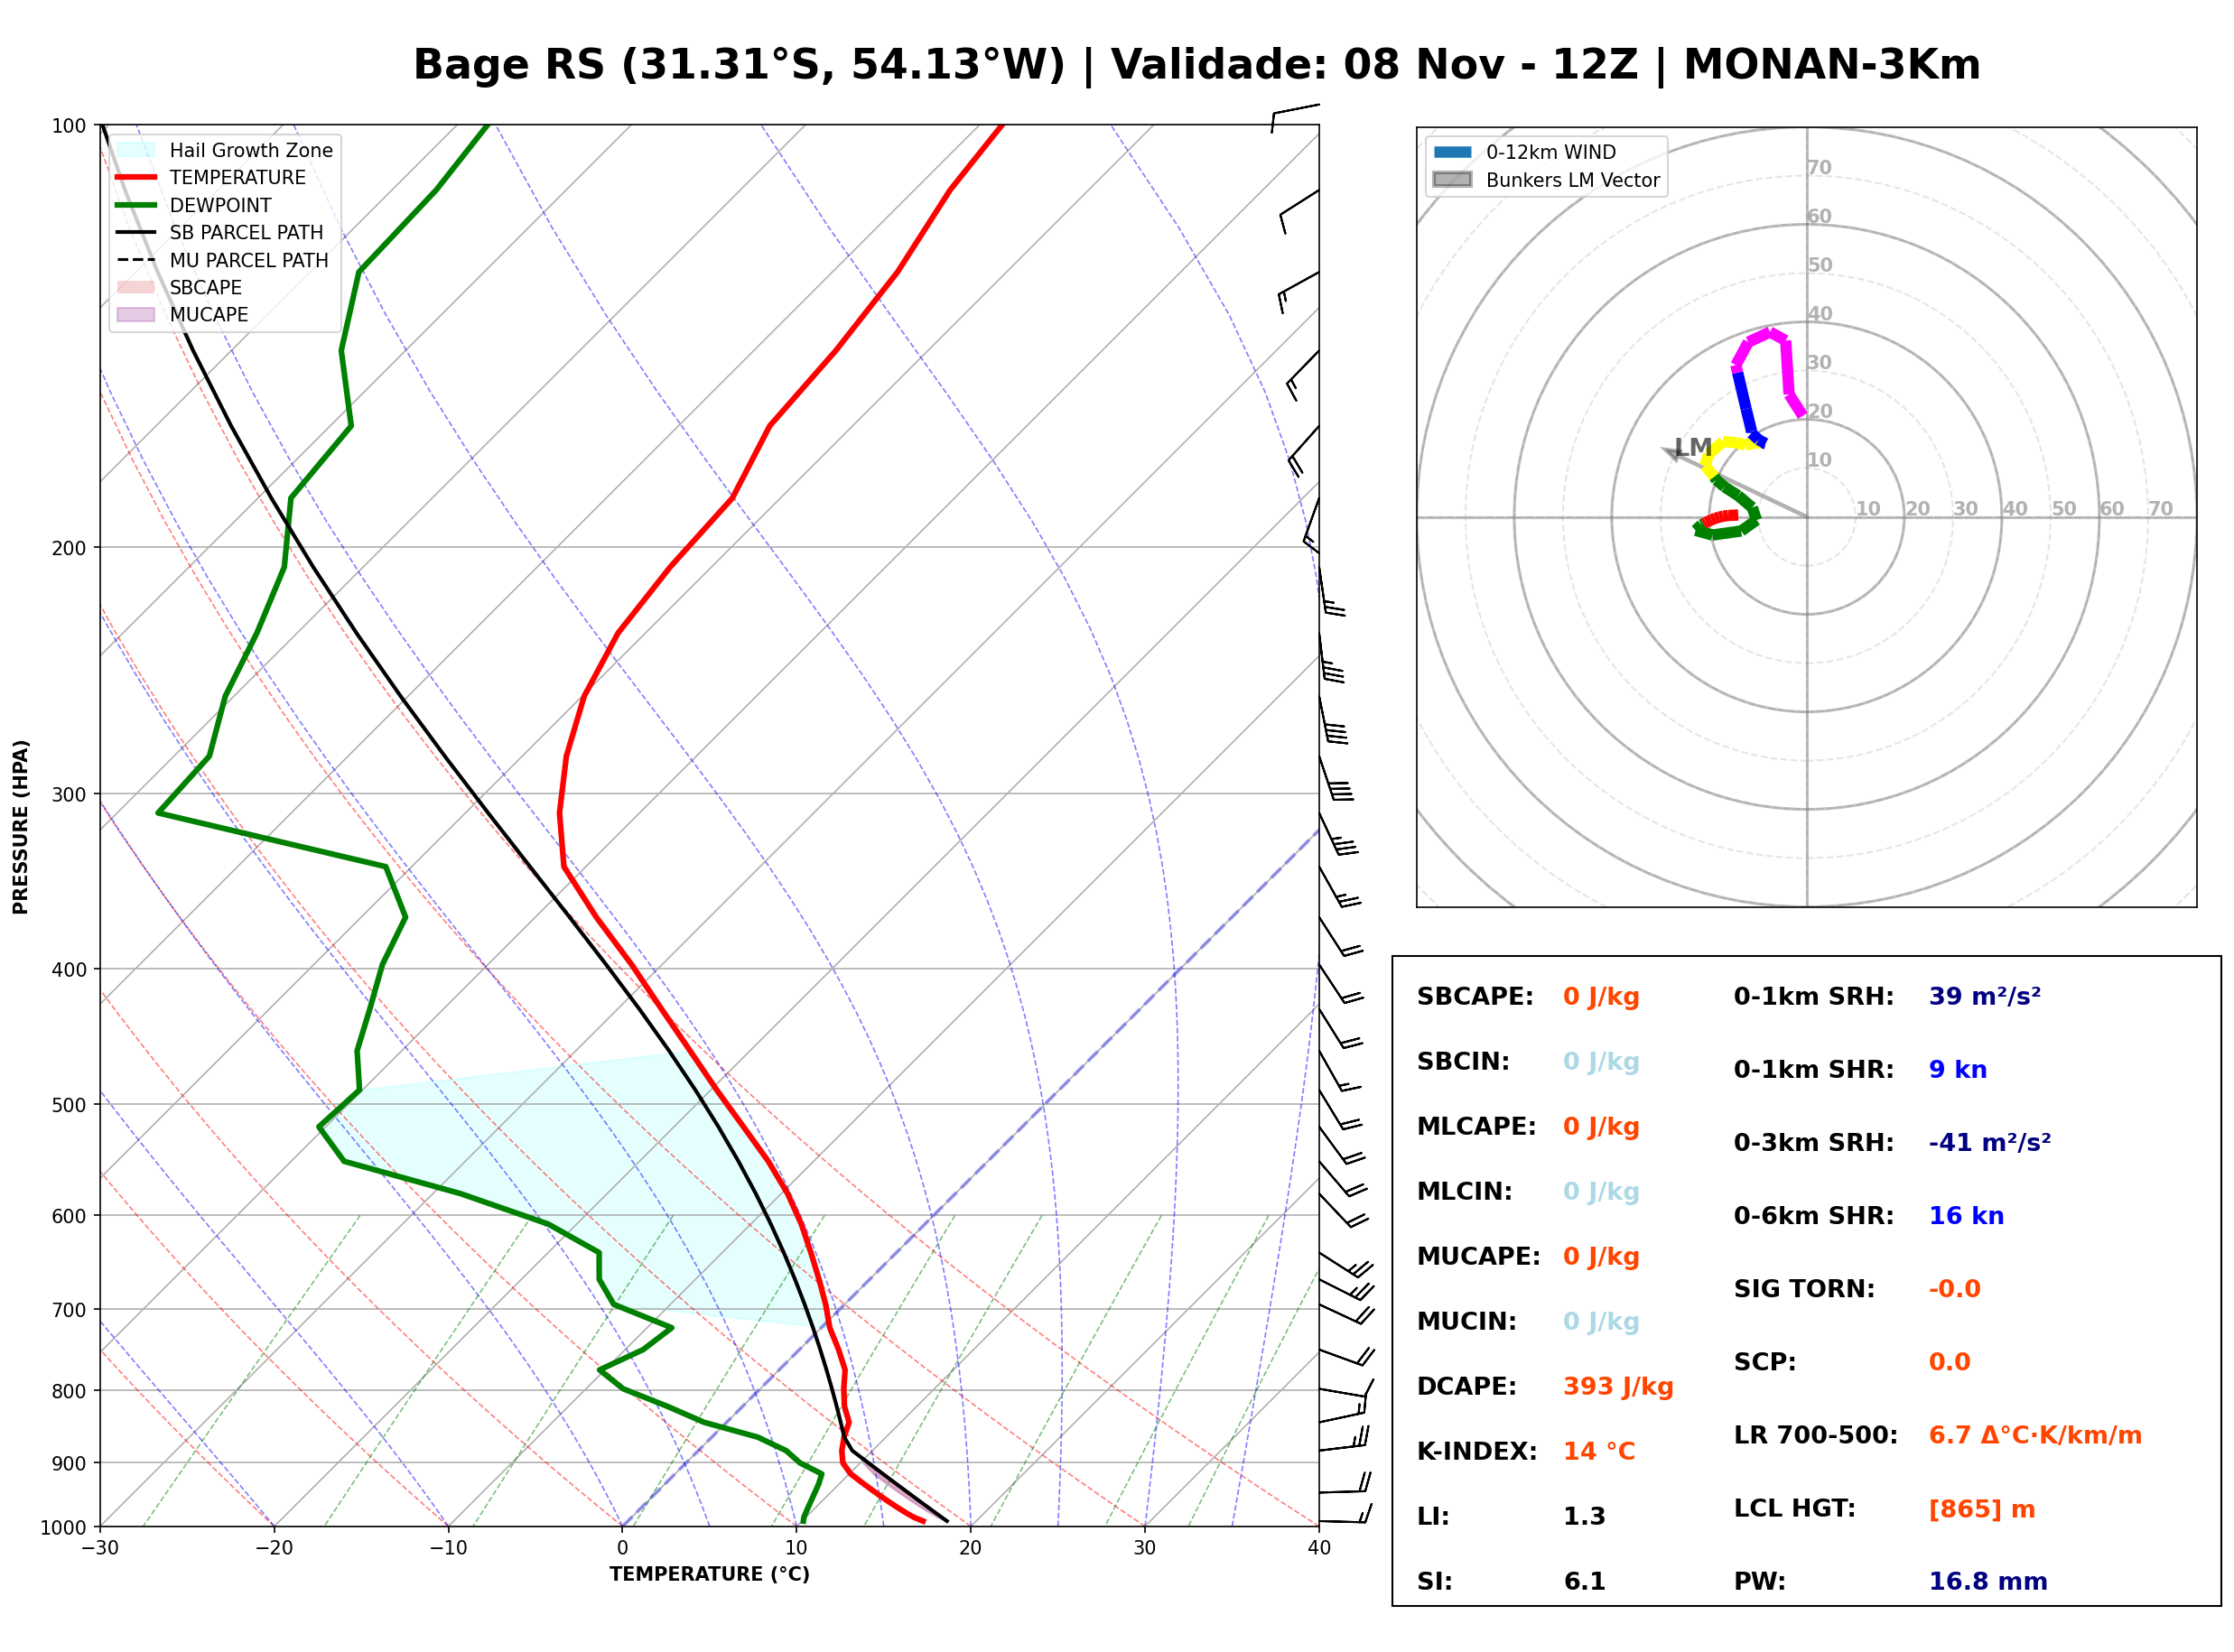2234x1652 pixels.
Task: Click the DCAPE value 393 J/kg
Action: pos(1618,1387)
